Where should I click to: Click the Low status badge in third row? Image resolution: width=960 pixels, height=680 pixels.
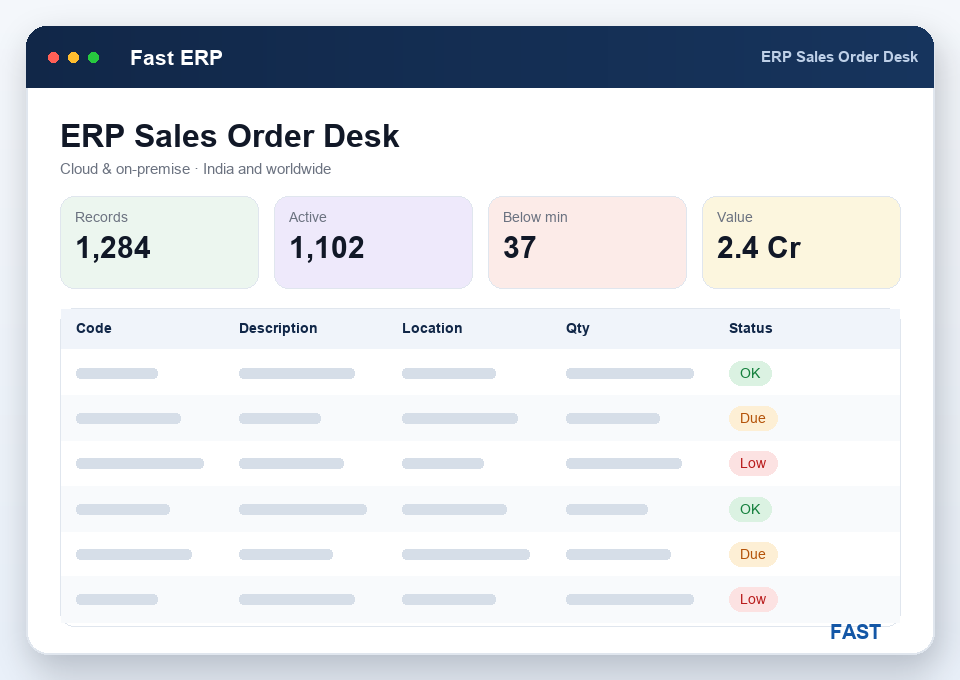[753, 463]
